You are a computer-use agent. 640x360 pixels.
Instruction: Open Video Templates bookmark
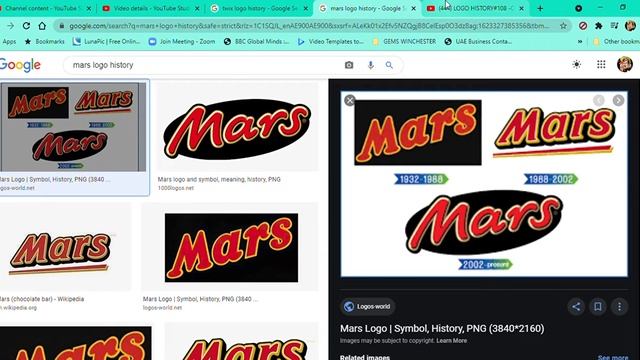pyautogui.click(x=331, y=42)
